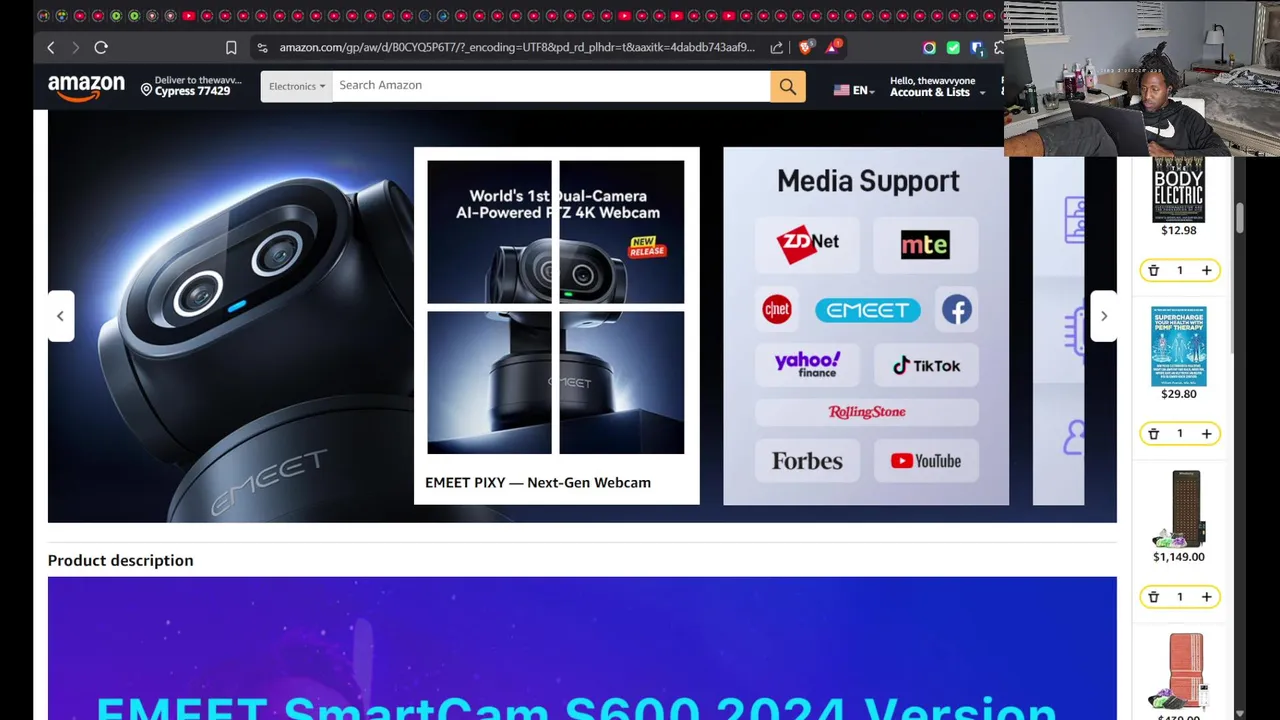Open the EN language selector dropdown

point(854,90)
